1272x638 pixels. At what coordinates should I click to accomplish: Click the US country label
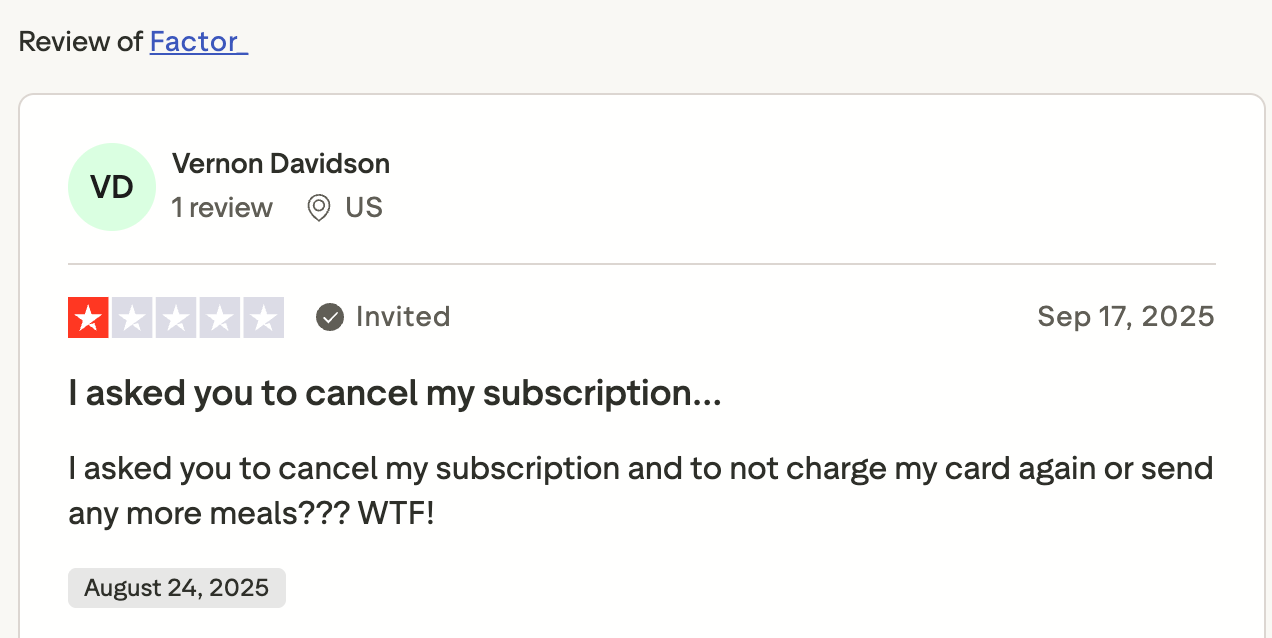click(364, 208)
